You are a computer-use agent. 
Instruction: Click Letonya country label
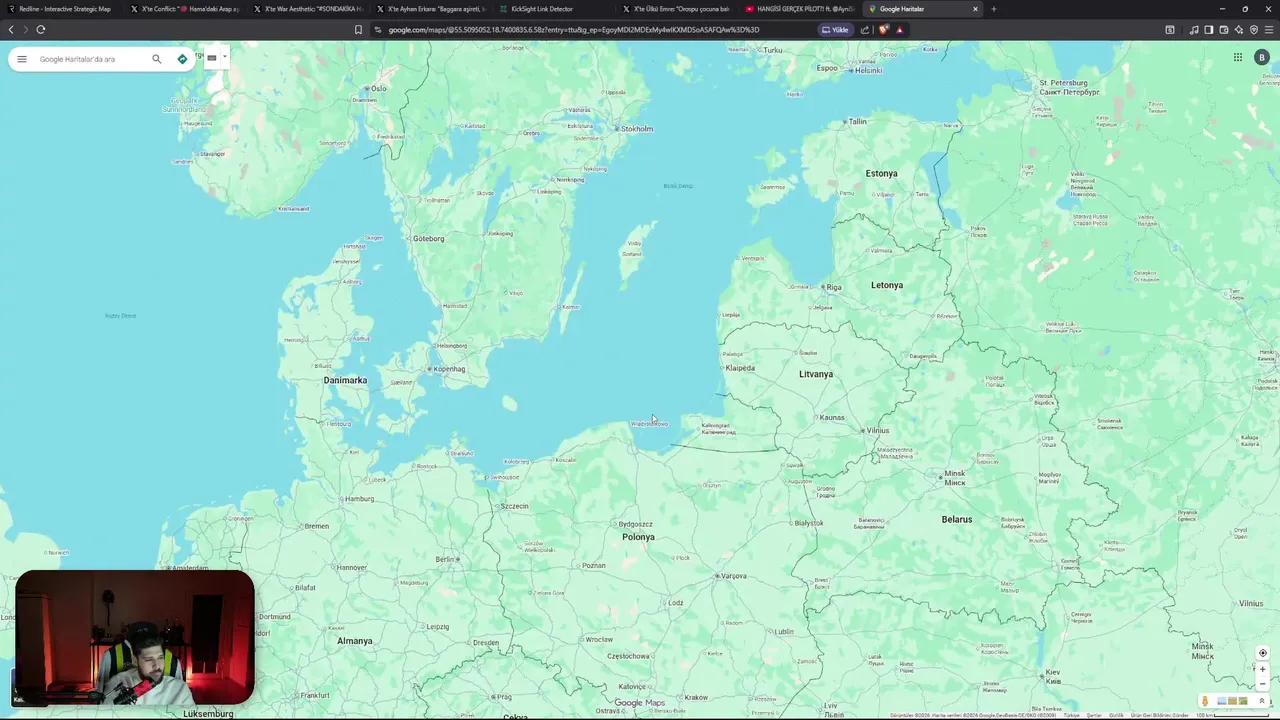pyautogui.click(x=887, y=285)
